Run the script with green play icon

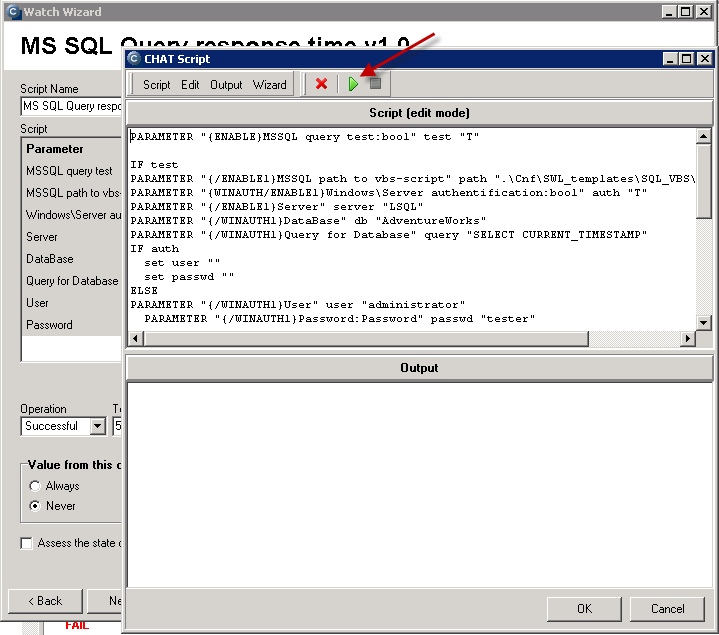click(x=353, y=84)
